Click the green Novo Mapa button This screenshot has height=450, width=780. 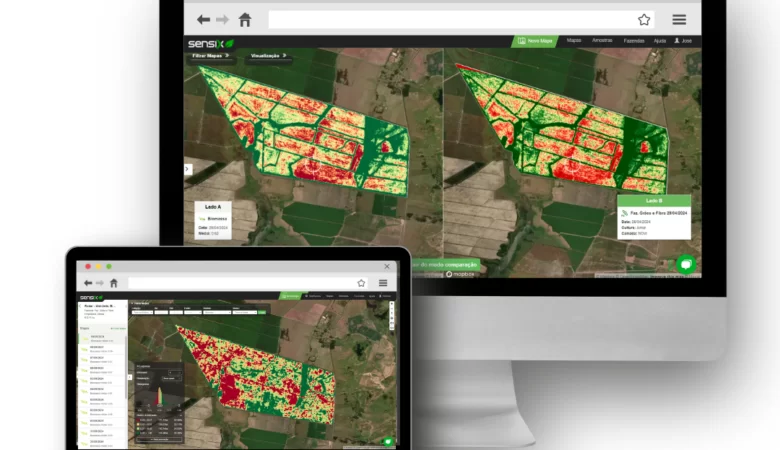coord(534,41)
